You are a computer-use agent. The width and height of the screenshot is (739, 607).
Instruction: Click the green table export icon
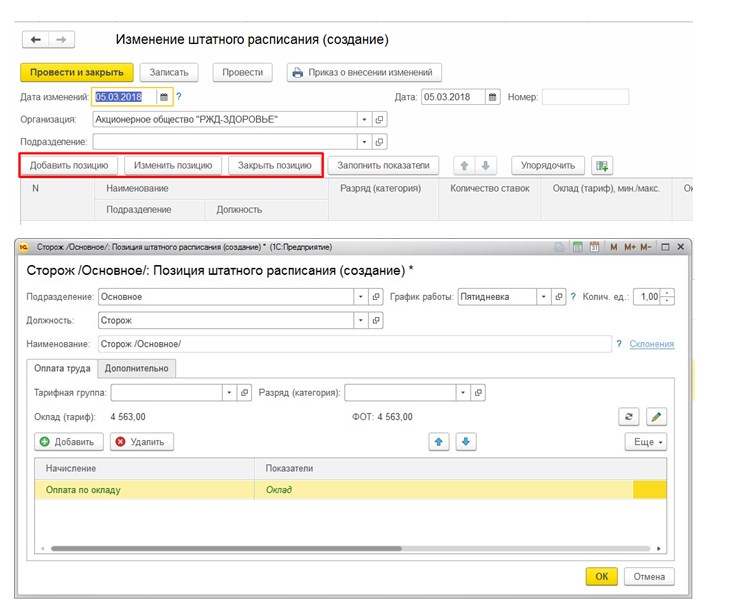click(x=601, y=165)
